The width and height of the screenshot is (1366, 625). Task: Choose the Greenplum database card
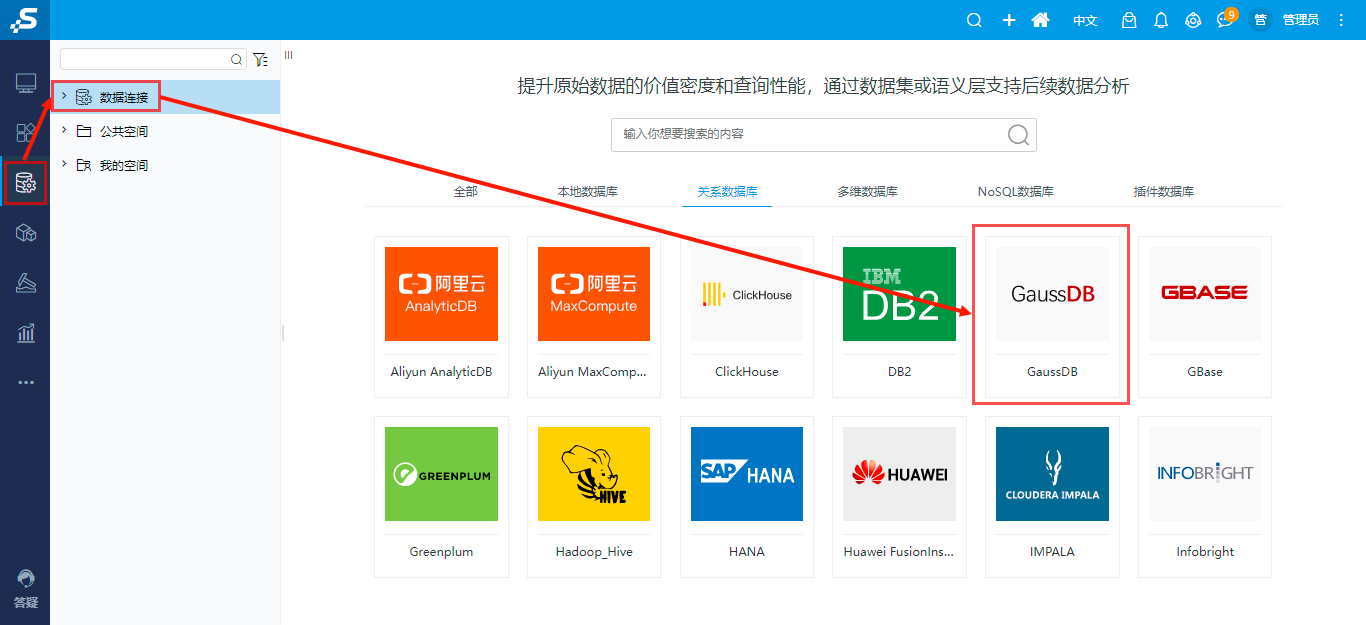[x=441, y=497]
